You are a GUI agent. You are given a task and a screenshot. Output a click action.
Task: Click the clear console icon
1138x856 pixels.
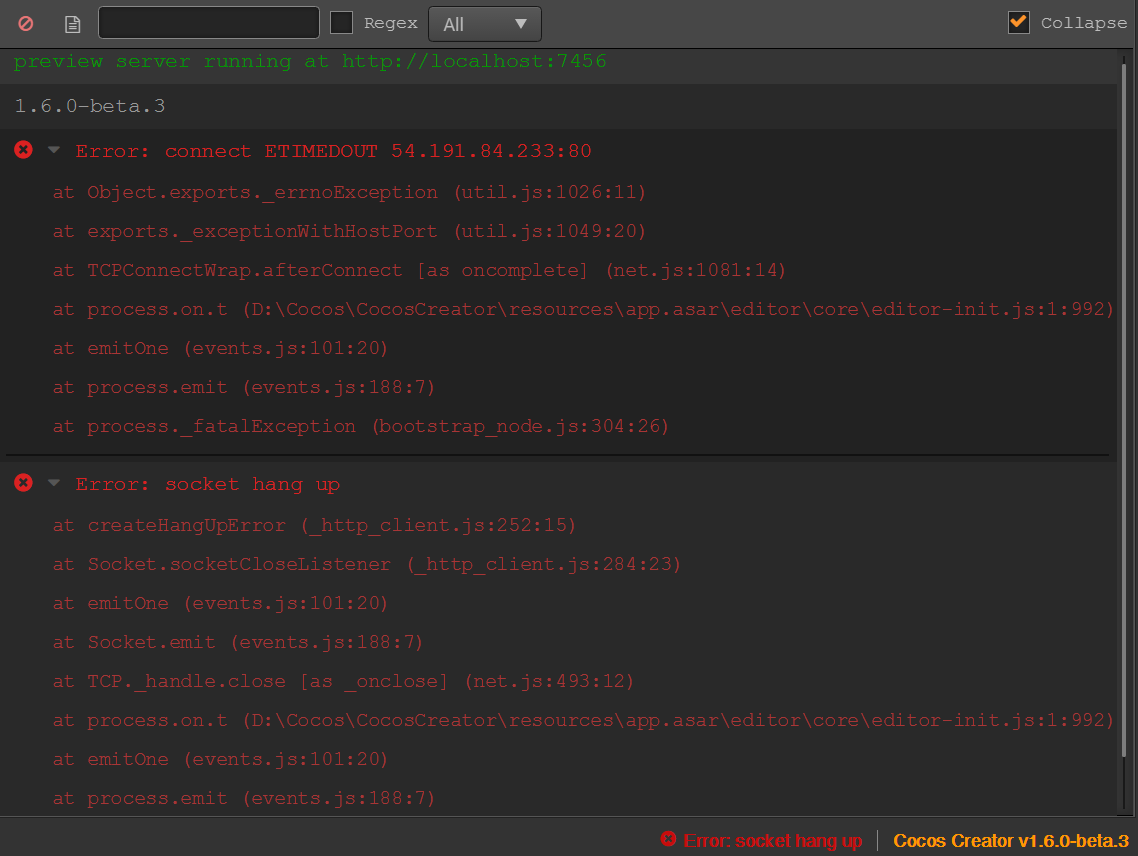(26, 23)
